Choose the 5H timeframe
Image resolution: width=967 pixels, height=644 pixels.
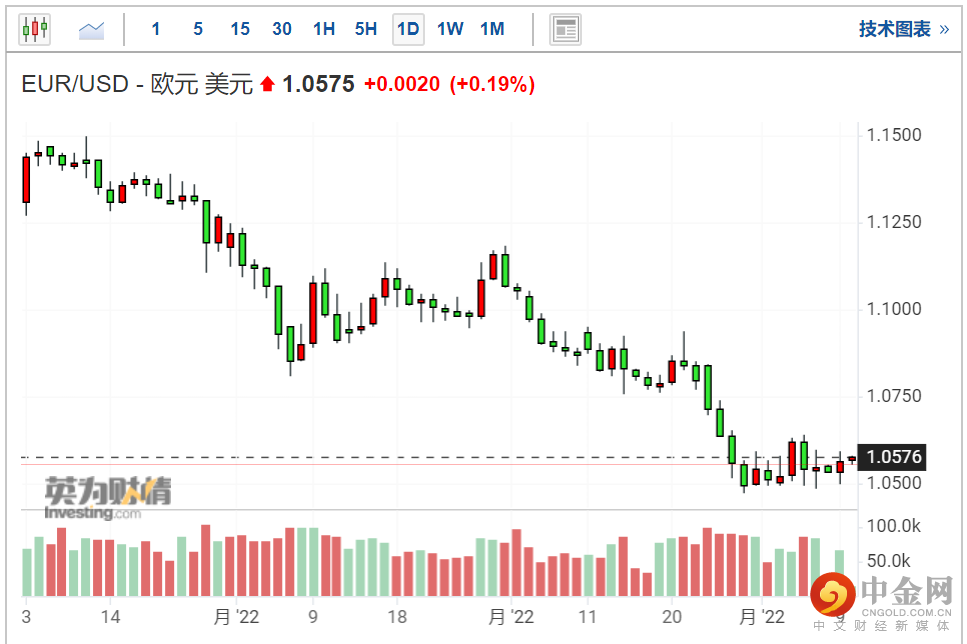[366, 29]
